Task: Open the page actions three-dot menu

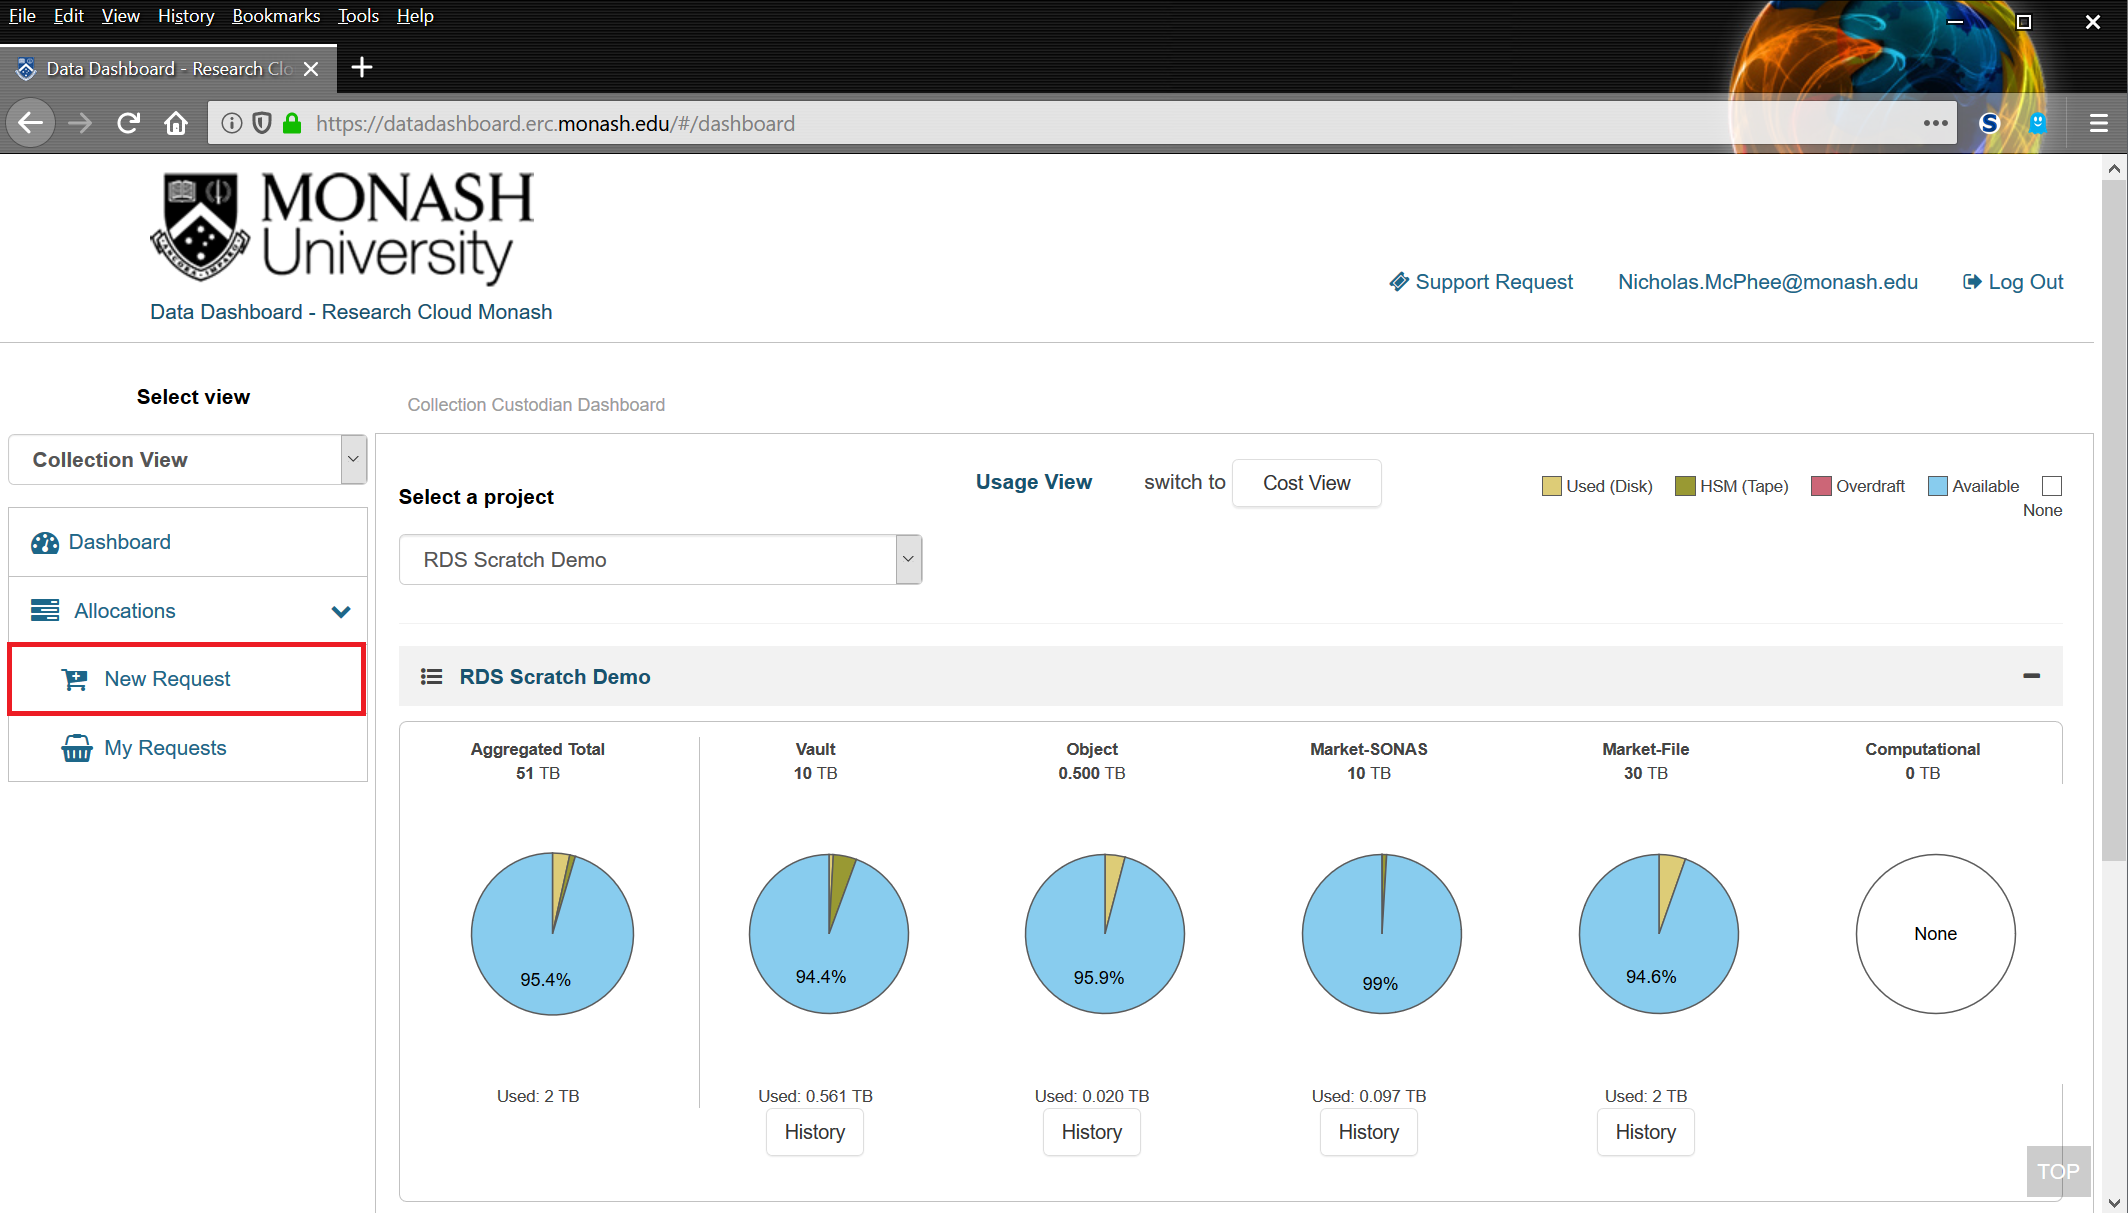Action: [1935, 123]
